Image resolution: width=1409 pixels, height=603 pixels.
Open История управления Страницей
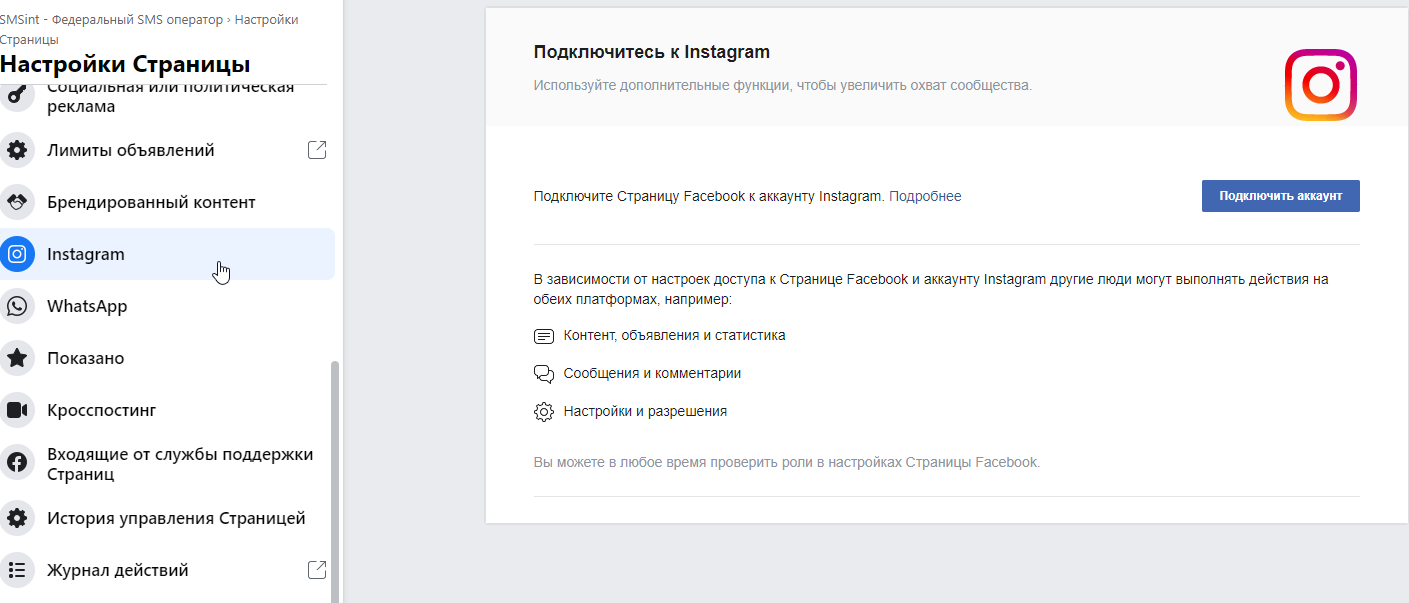pos(167,518)
